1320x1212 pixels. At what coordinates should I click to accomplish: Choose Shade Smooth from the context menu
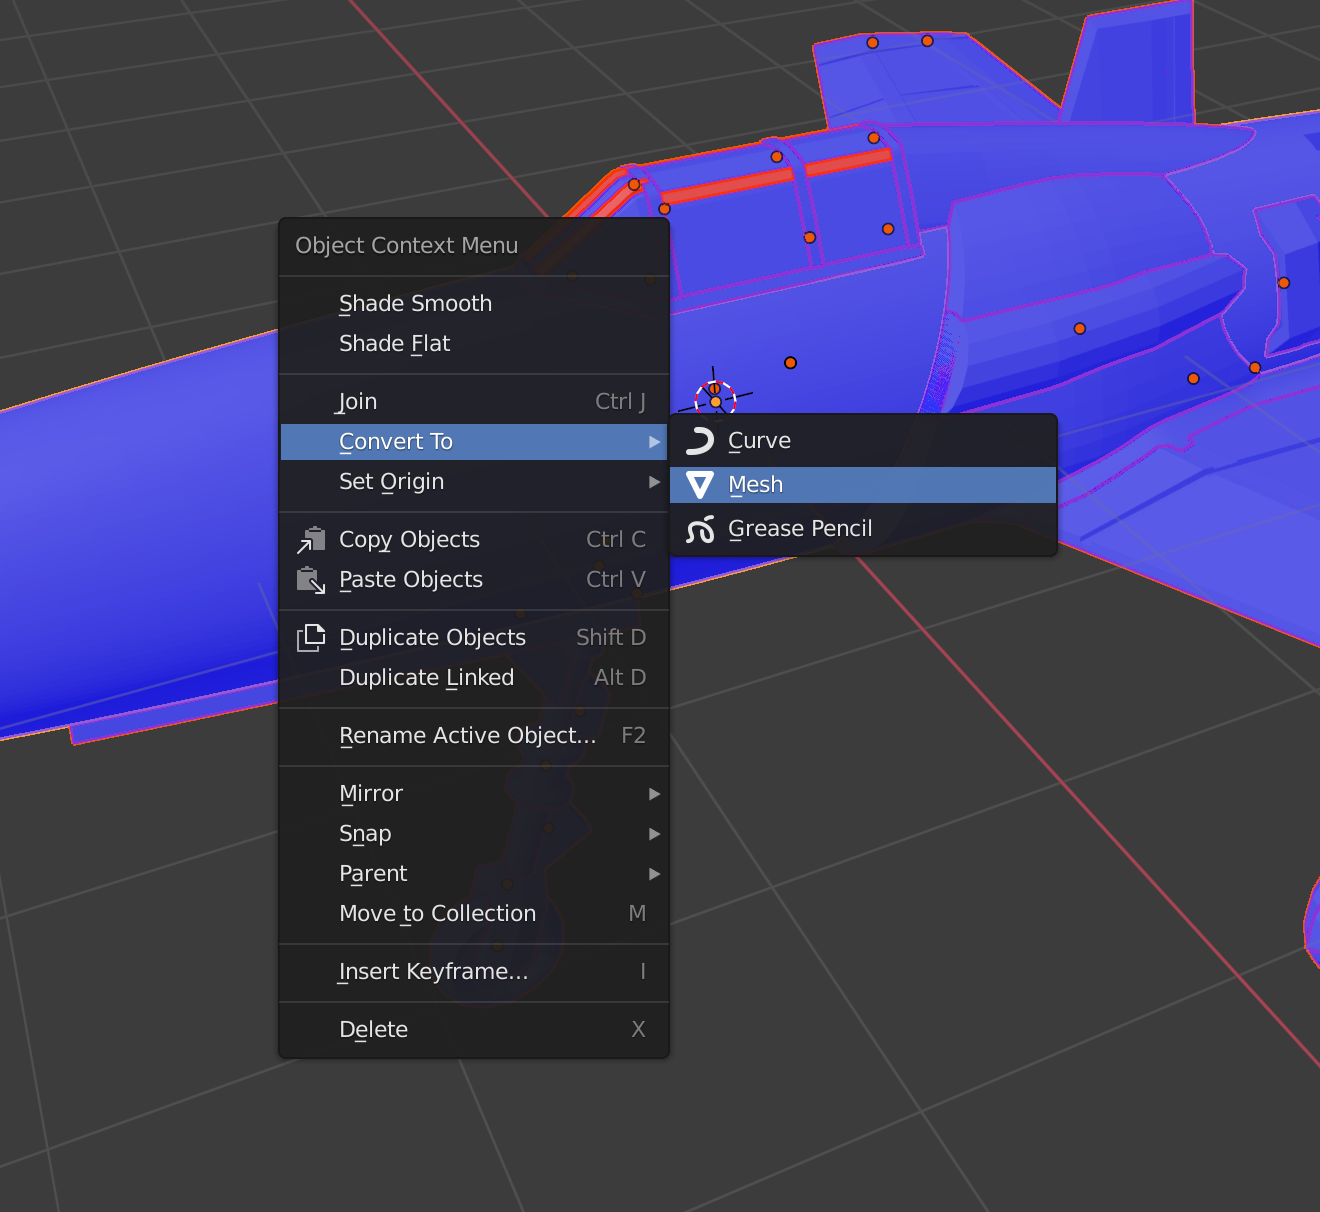pyautogui.click(x=416, y=303)
